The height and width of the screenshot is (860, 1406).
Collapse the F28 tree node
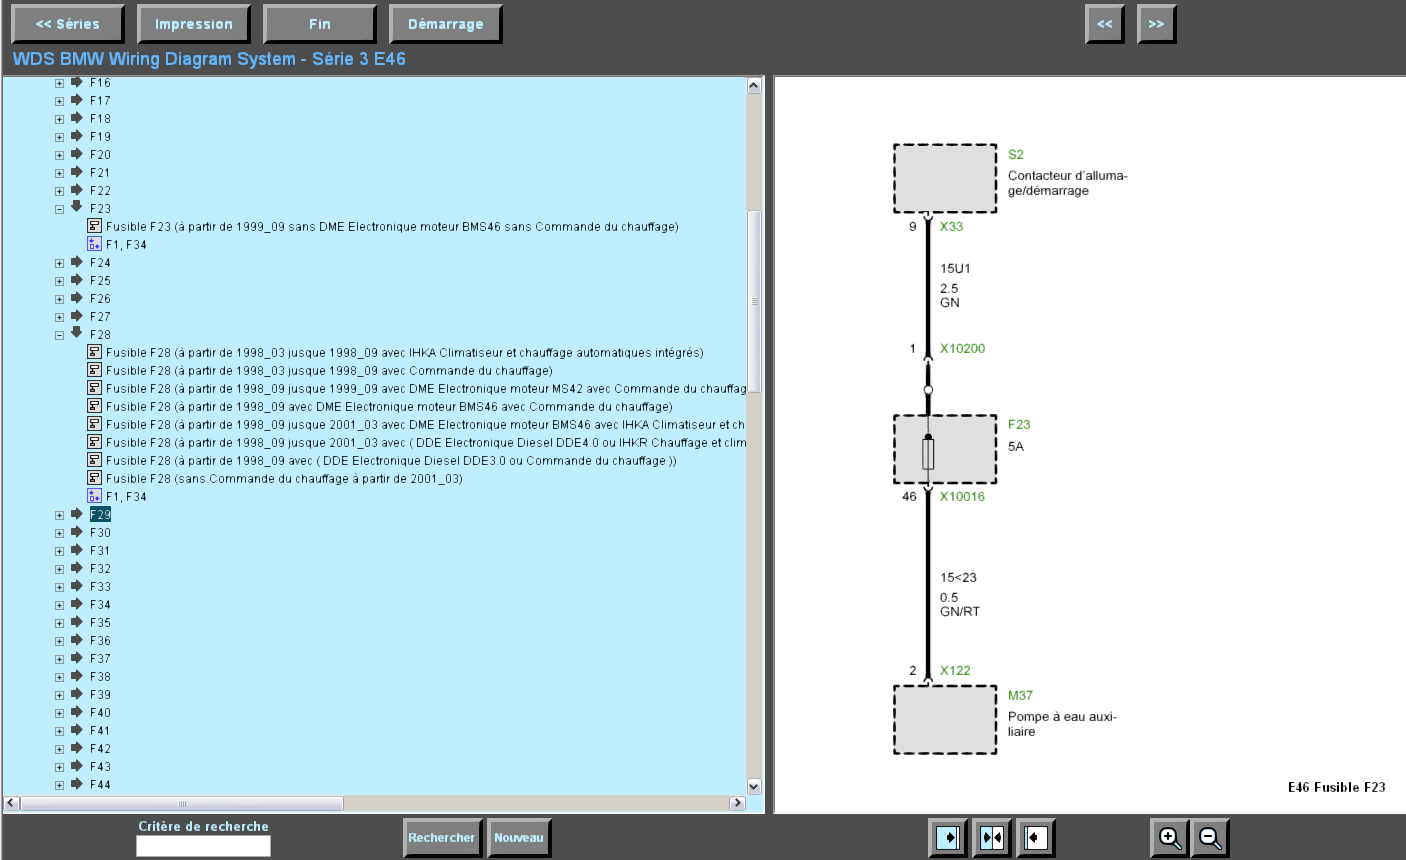pyautogui.click(x=60, y=335)
